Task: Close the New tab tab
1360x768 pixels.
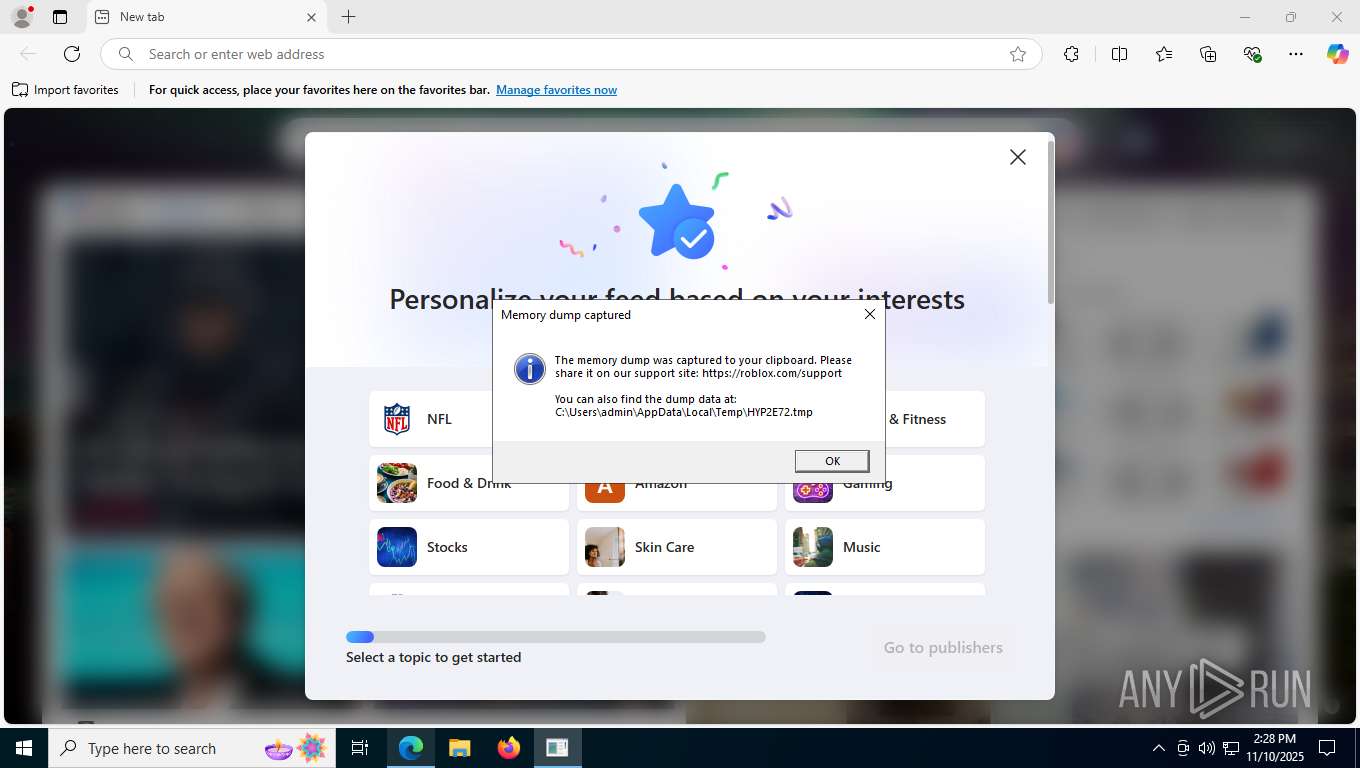Action: tap(311, 17)
